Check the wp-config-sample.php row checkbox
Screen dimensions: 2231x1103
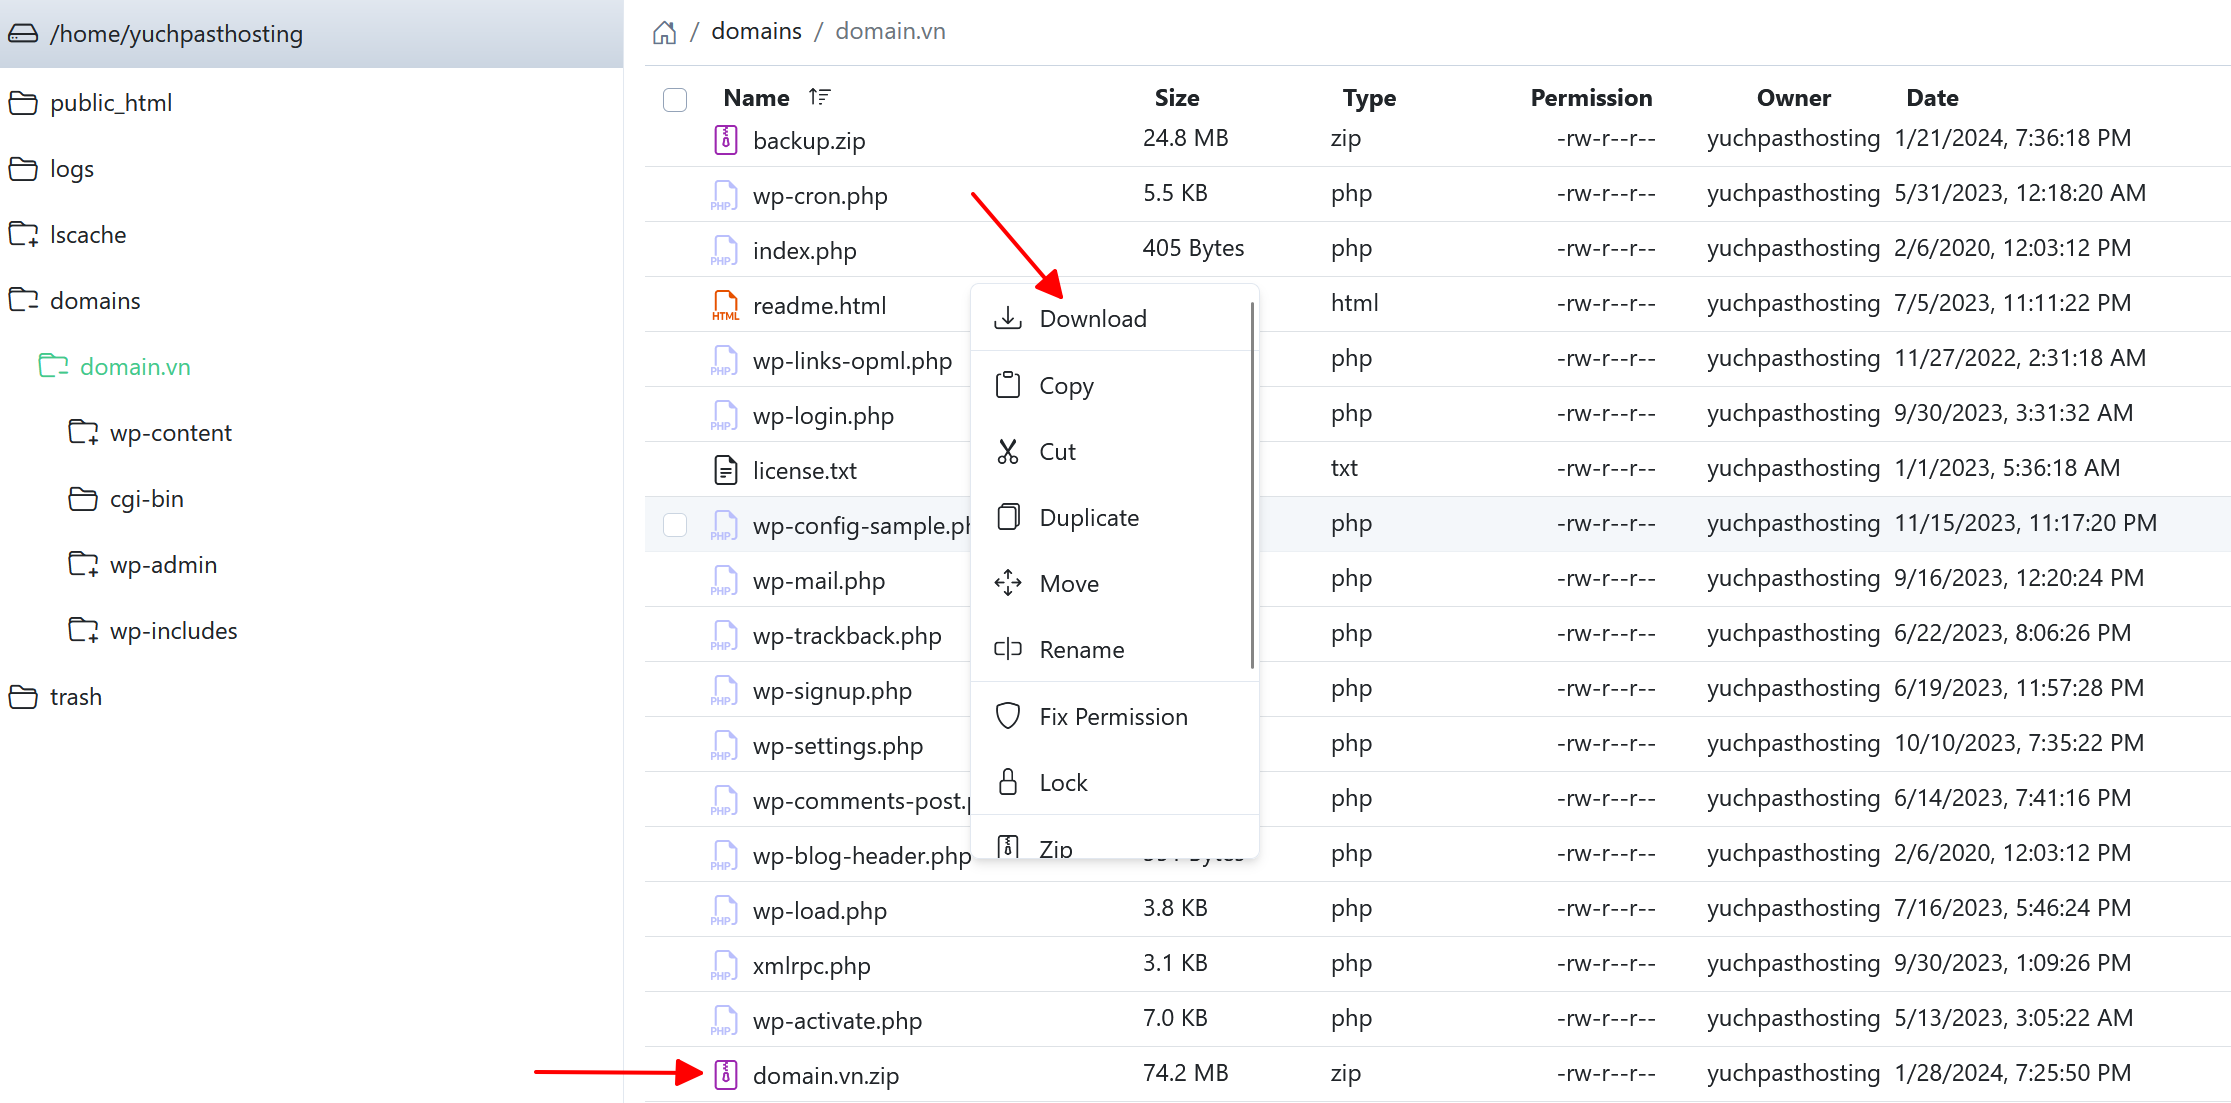click(x=675, y=524)
